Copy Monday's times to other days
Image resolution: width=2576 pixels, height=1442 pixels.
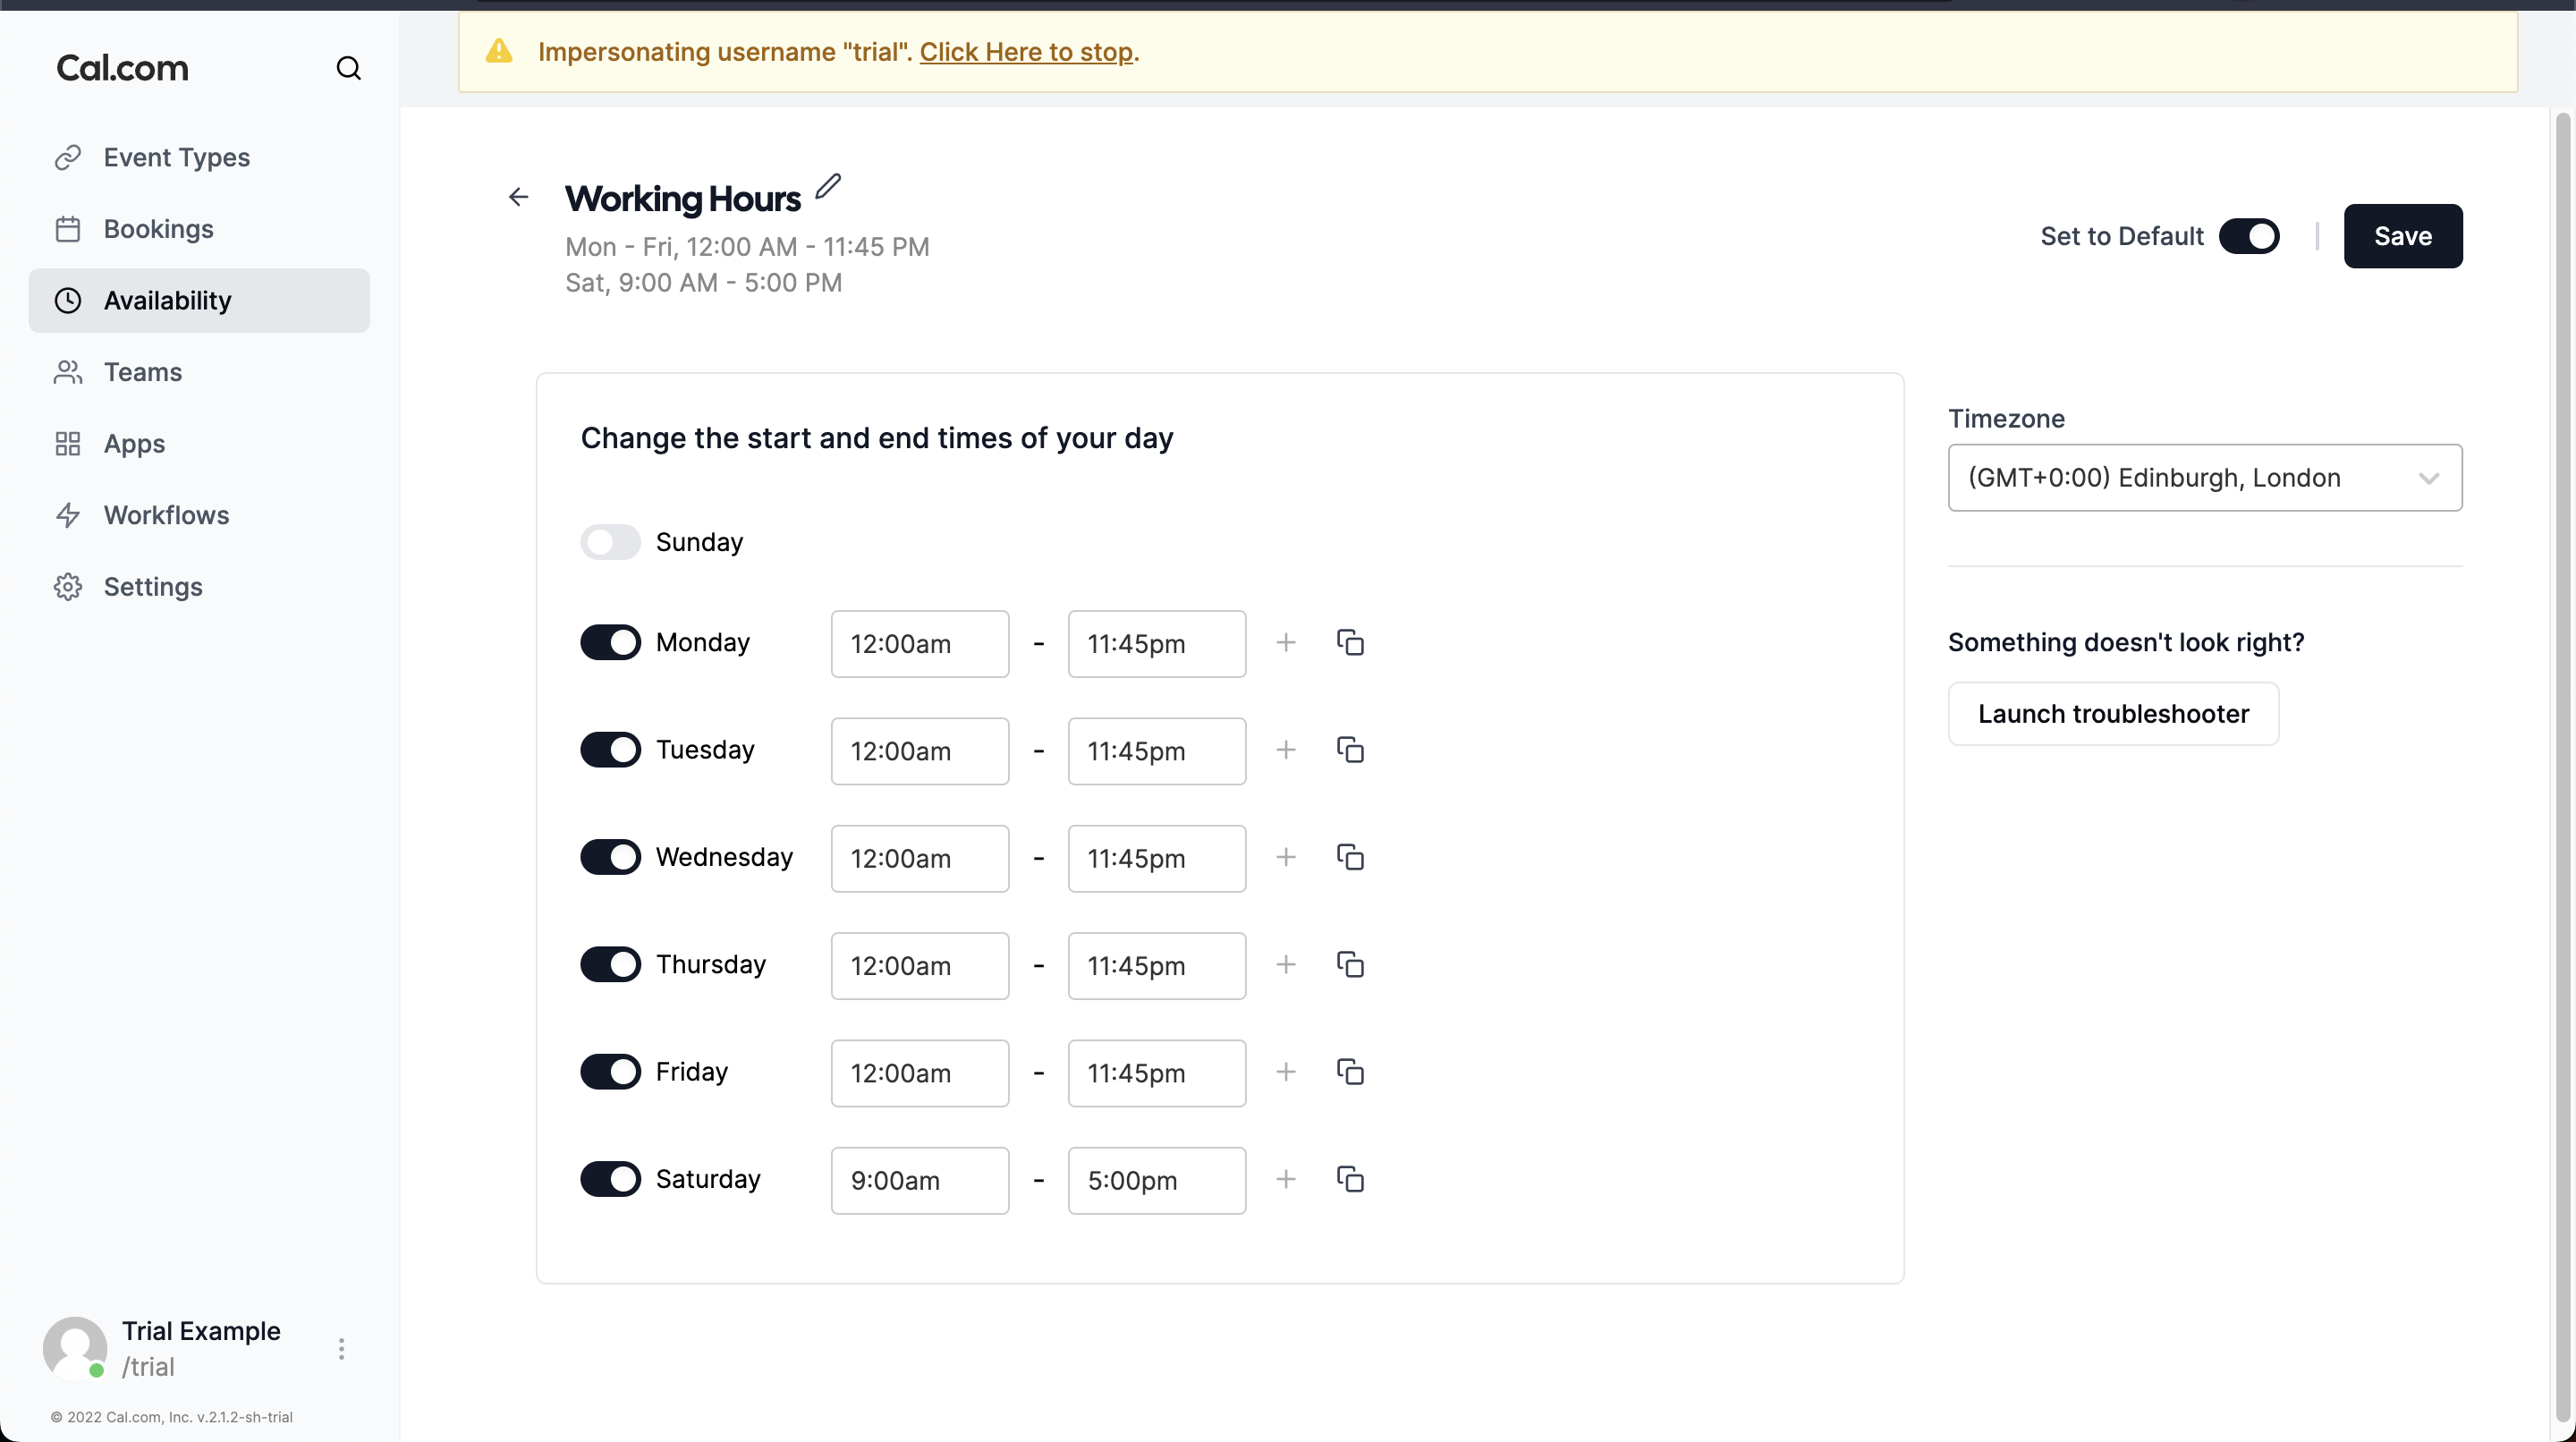click(x=1350, y=643)
